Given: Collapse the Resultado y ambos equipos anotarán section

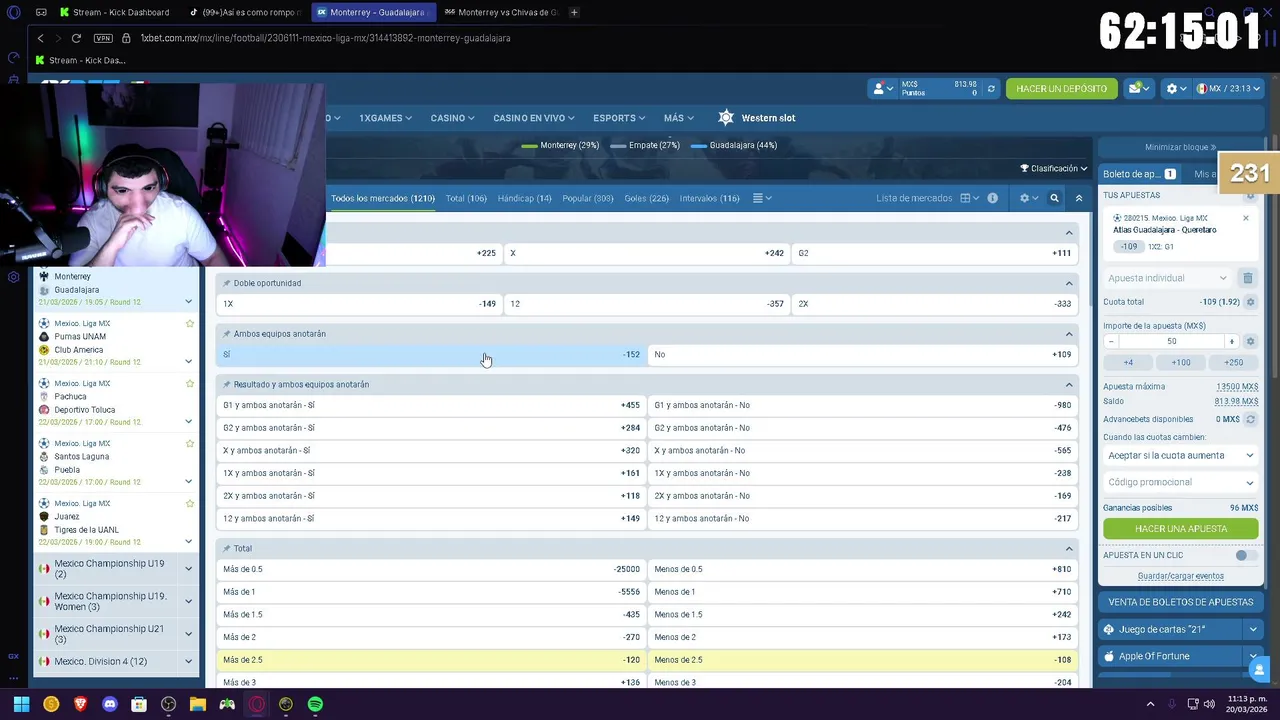Looking at the screenshot, I should click(x=1069, y=384).
